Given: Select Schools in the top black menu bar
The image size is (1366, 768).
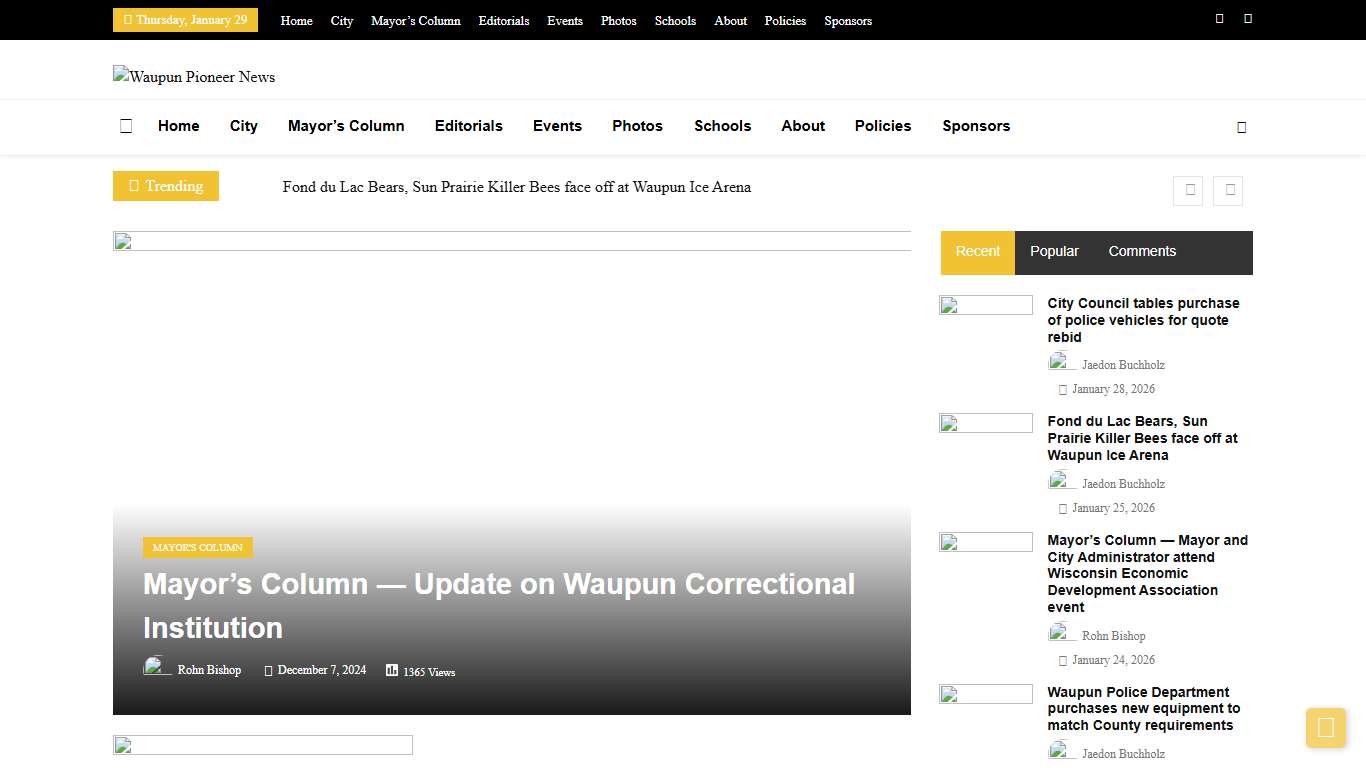Looking at the screenshot, I should (x=675, y=20).
